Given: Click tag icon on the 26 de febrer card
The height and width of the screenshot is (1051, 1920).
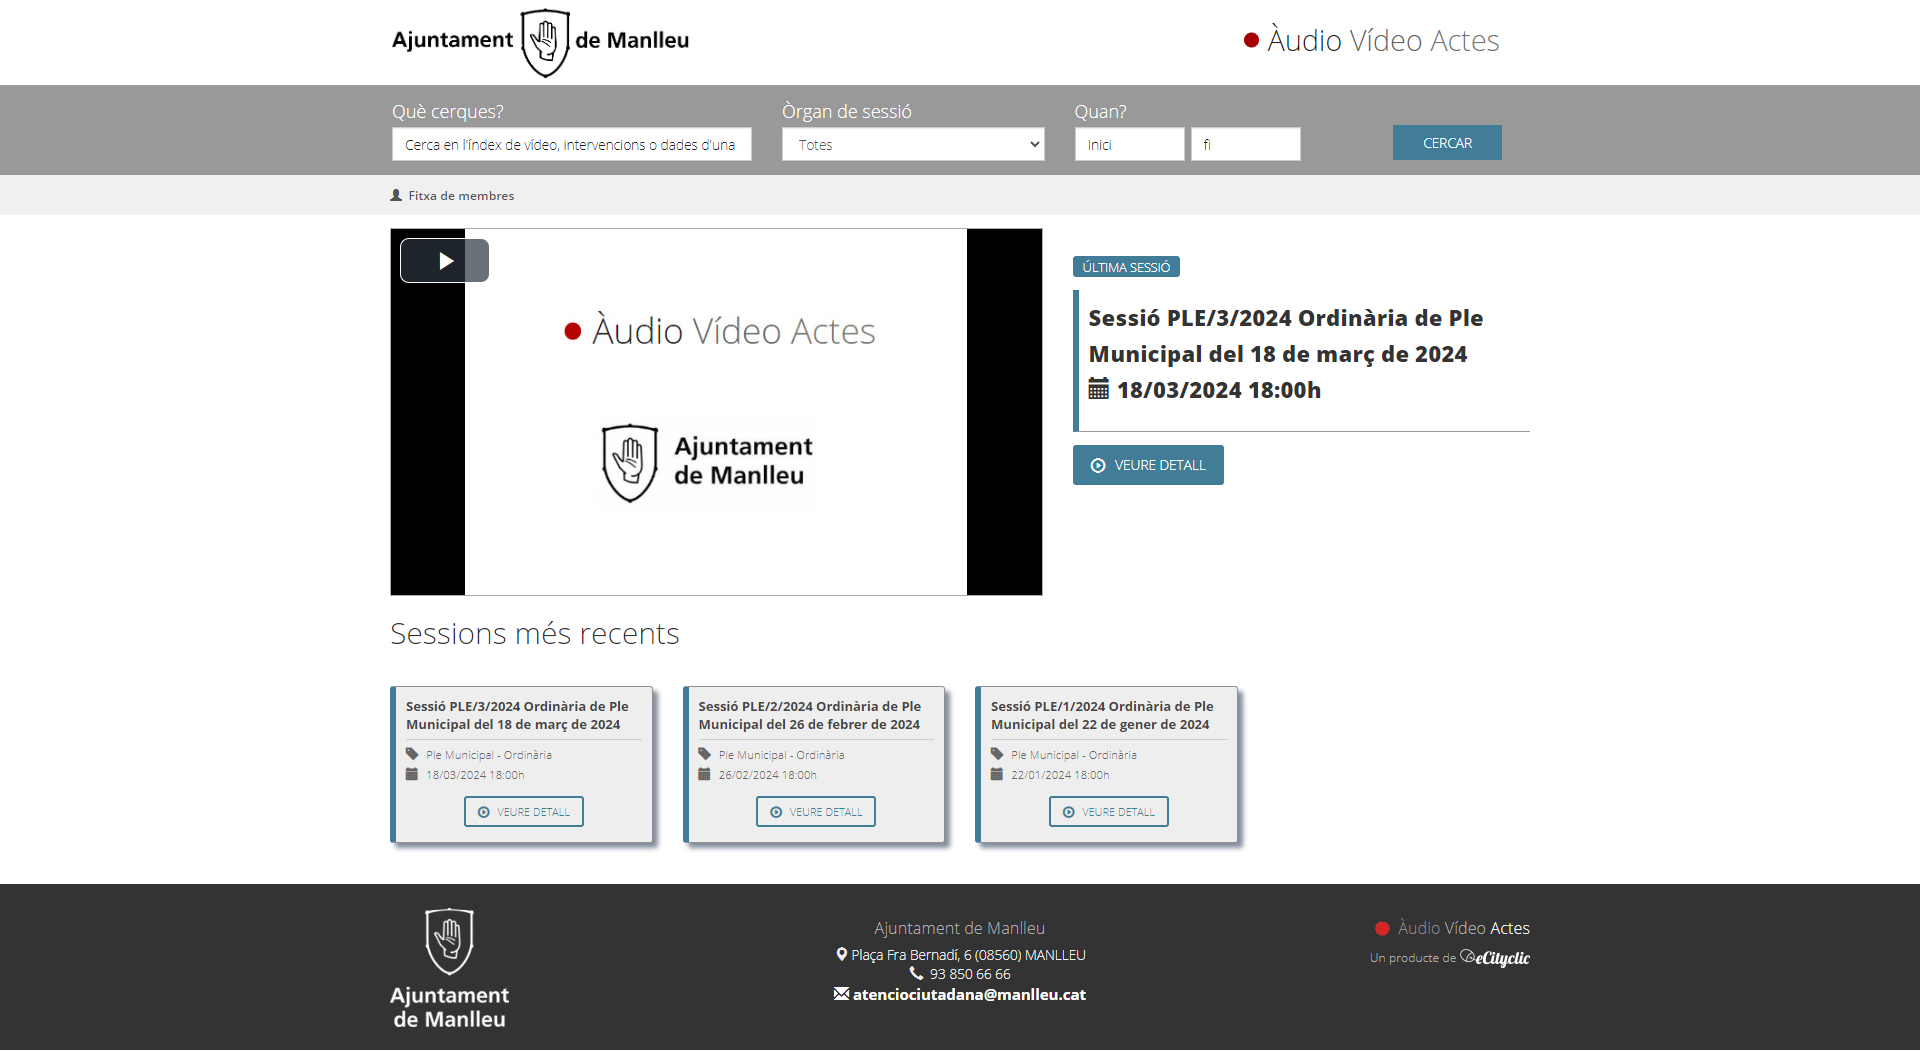Looking at the screenshot, I should 704,754.
